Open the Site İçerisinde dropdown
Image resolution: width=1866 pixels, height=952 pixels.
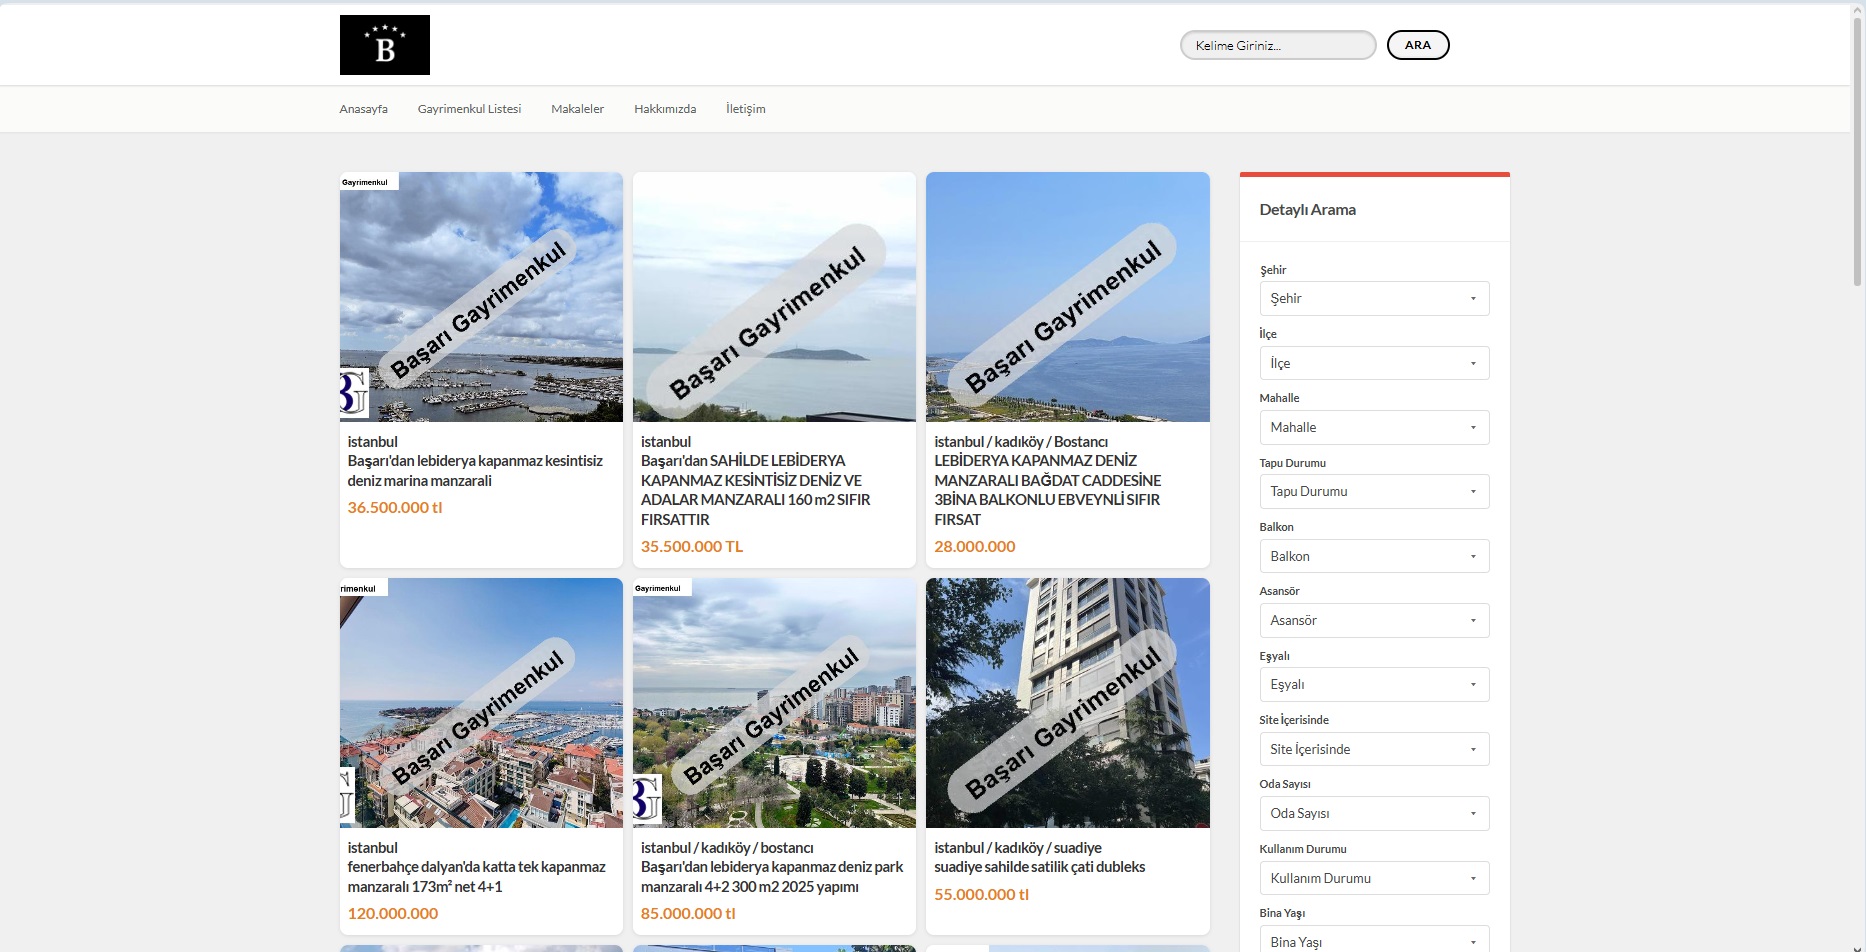point(1374,749)
